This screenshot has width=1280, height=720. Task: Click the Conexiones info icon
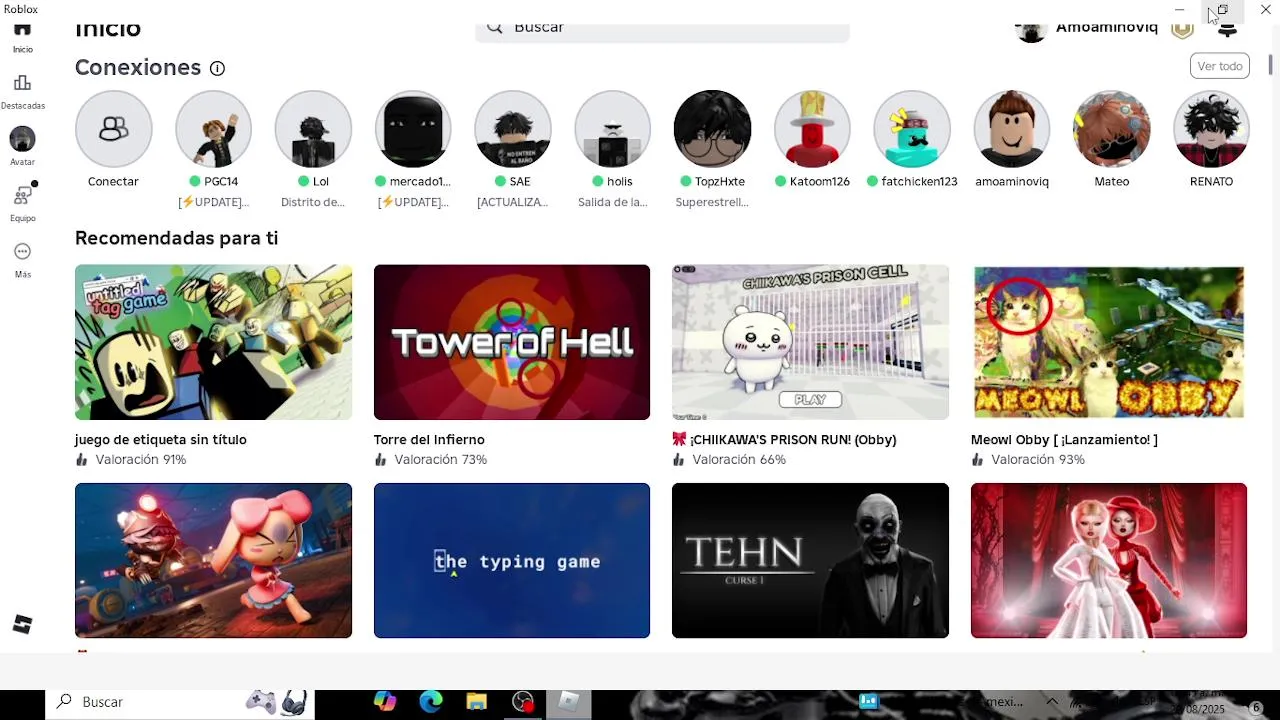217,68
